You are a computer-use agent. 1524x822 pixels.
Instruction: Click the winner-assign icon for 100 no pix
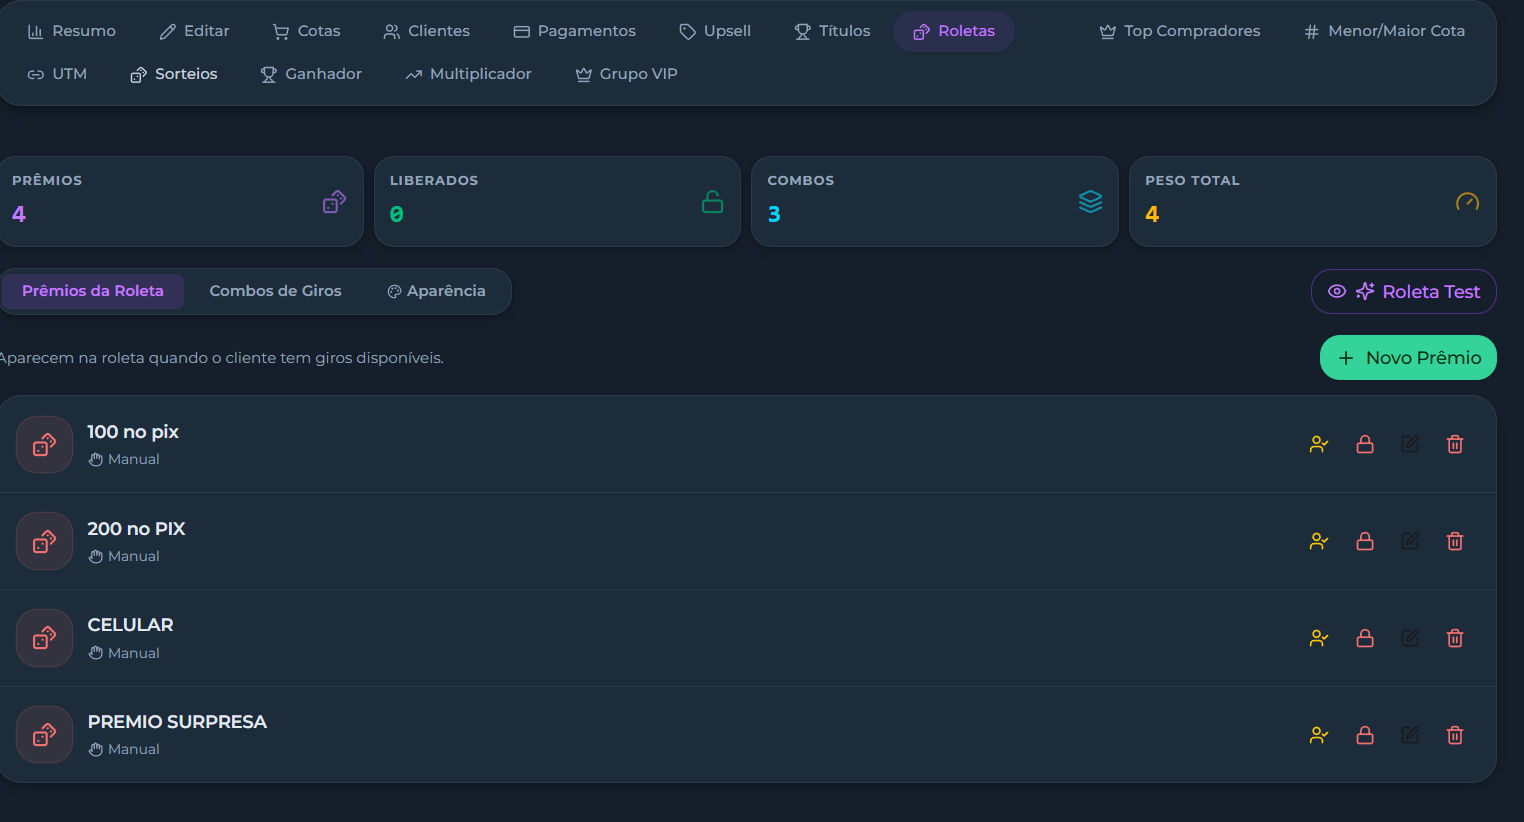[x=1319, y=444]
